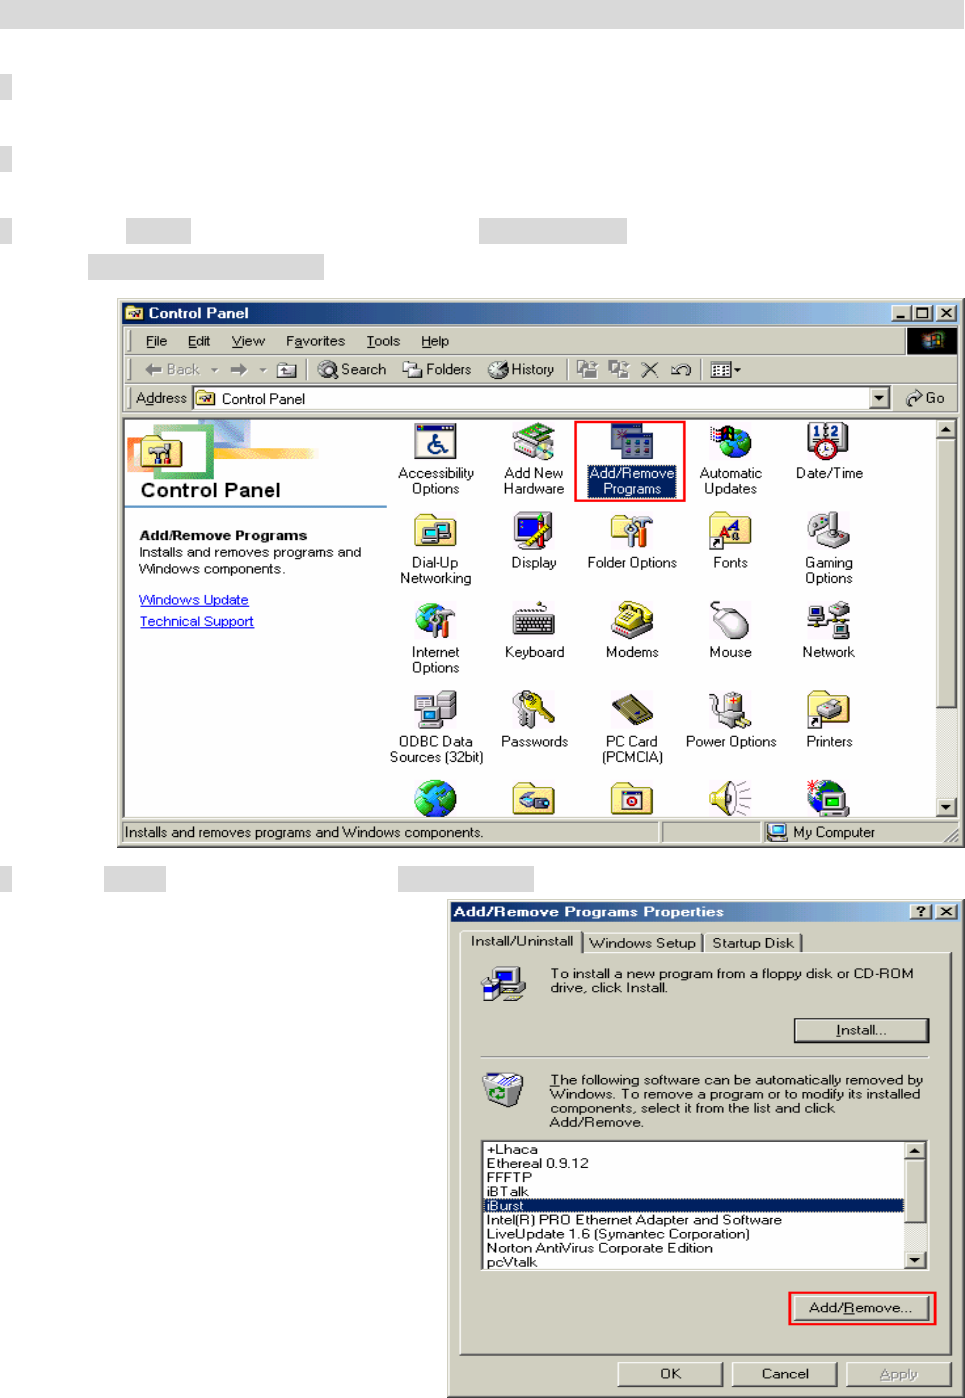Open the Favorites menu
The height and width of the screenshot is (1398, 965).
click(315, 341)
